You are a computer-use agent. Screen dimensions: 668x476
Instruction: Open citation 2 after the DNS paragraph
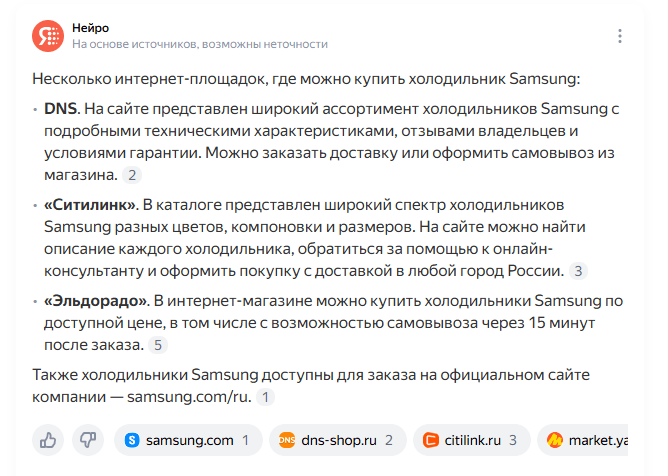coord(133,175)
